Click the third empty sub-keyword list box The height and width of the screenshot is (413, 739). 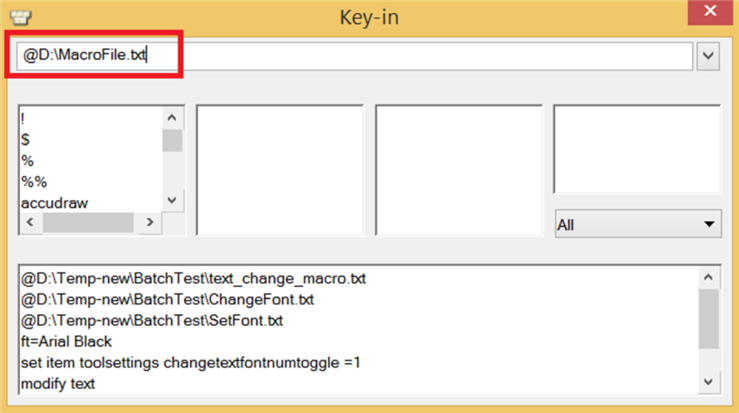point(459,170)
